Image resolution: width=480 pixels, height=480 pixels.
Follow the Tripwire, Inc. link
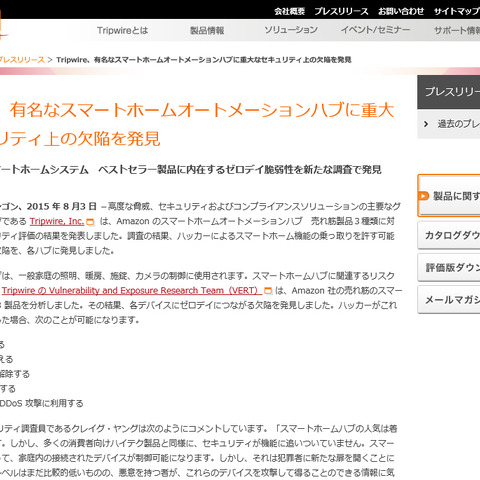coord(57,221)
